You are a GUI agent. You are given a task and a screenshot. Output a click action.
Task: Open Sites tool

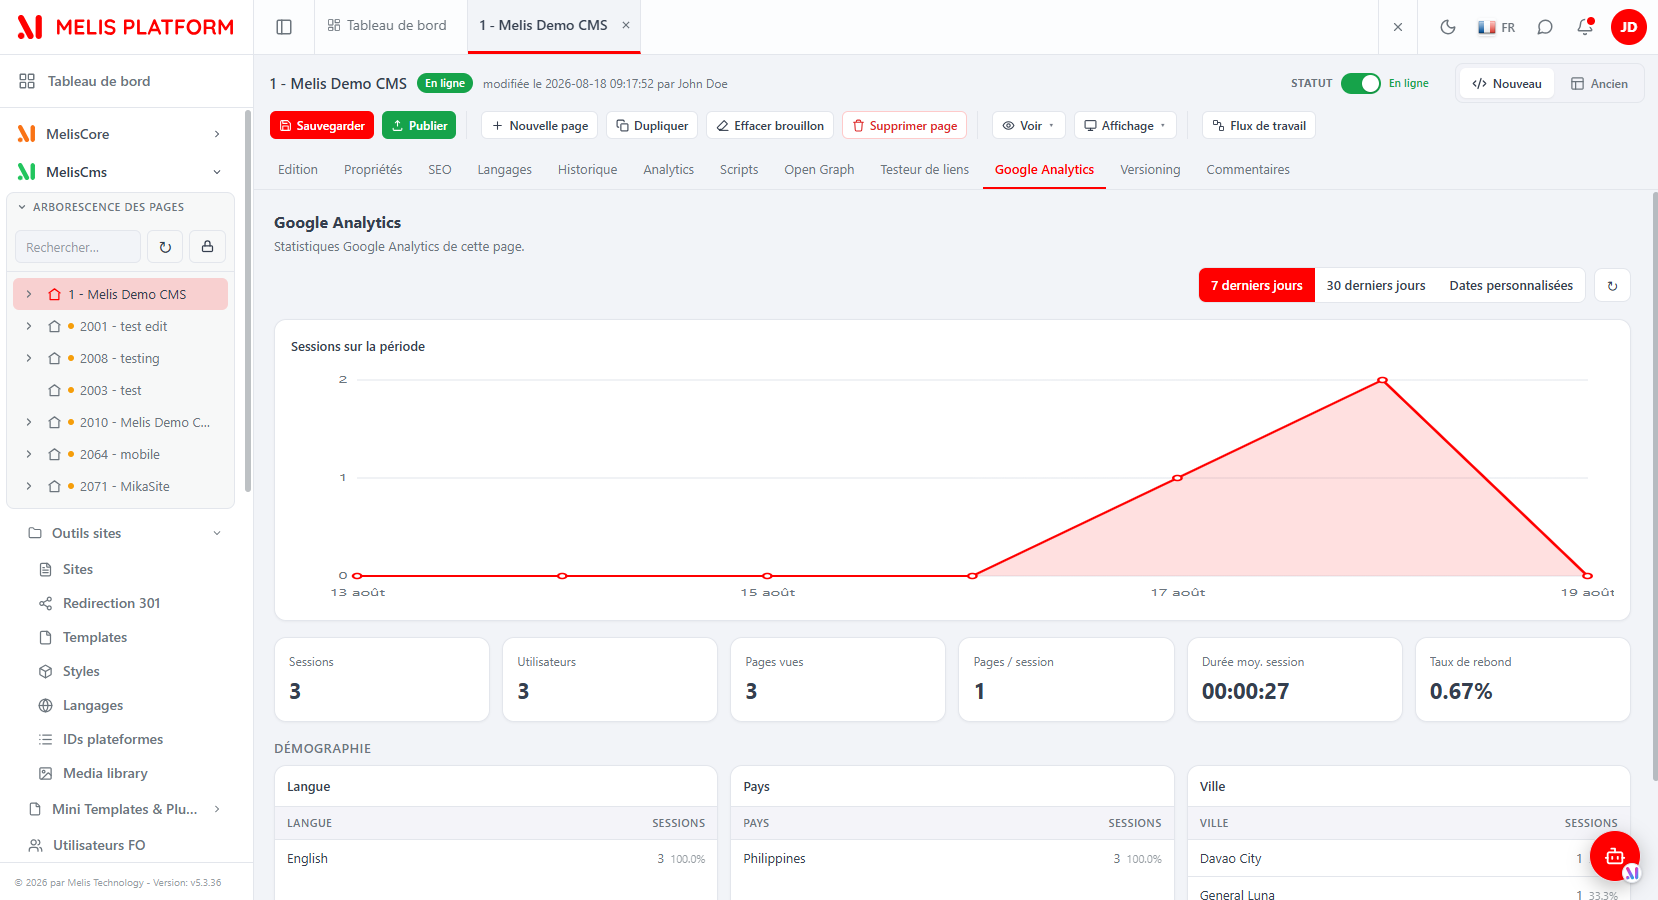coord(77,569)
